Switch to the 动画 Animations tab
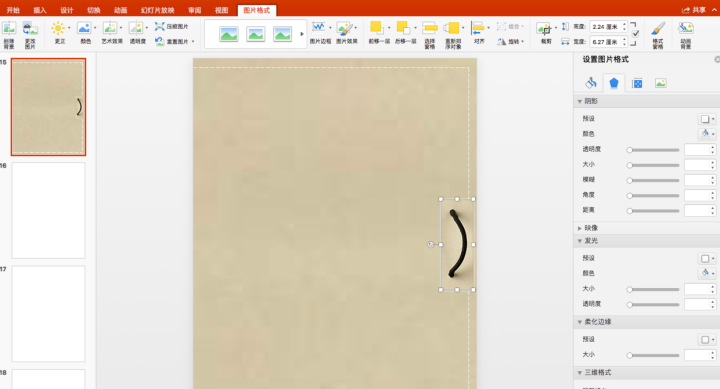720x389 pixels. (120, 10)
